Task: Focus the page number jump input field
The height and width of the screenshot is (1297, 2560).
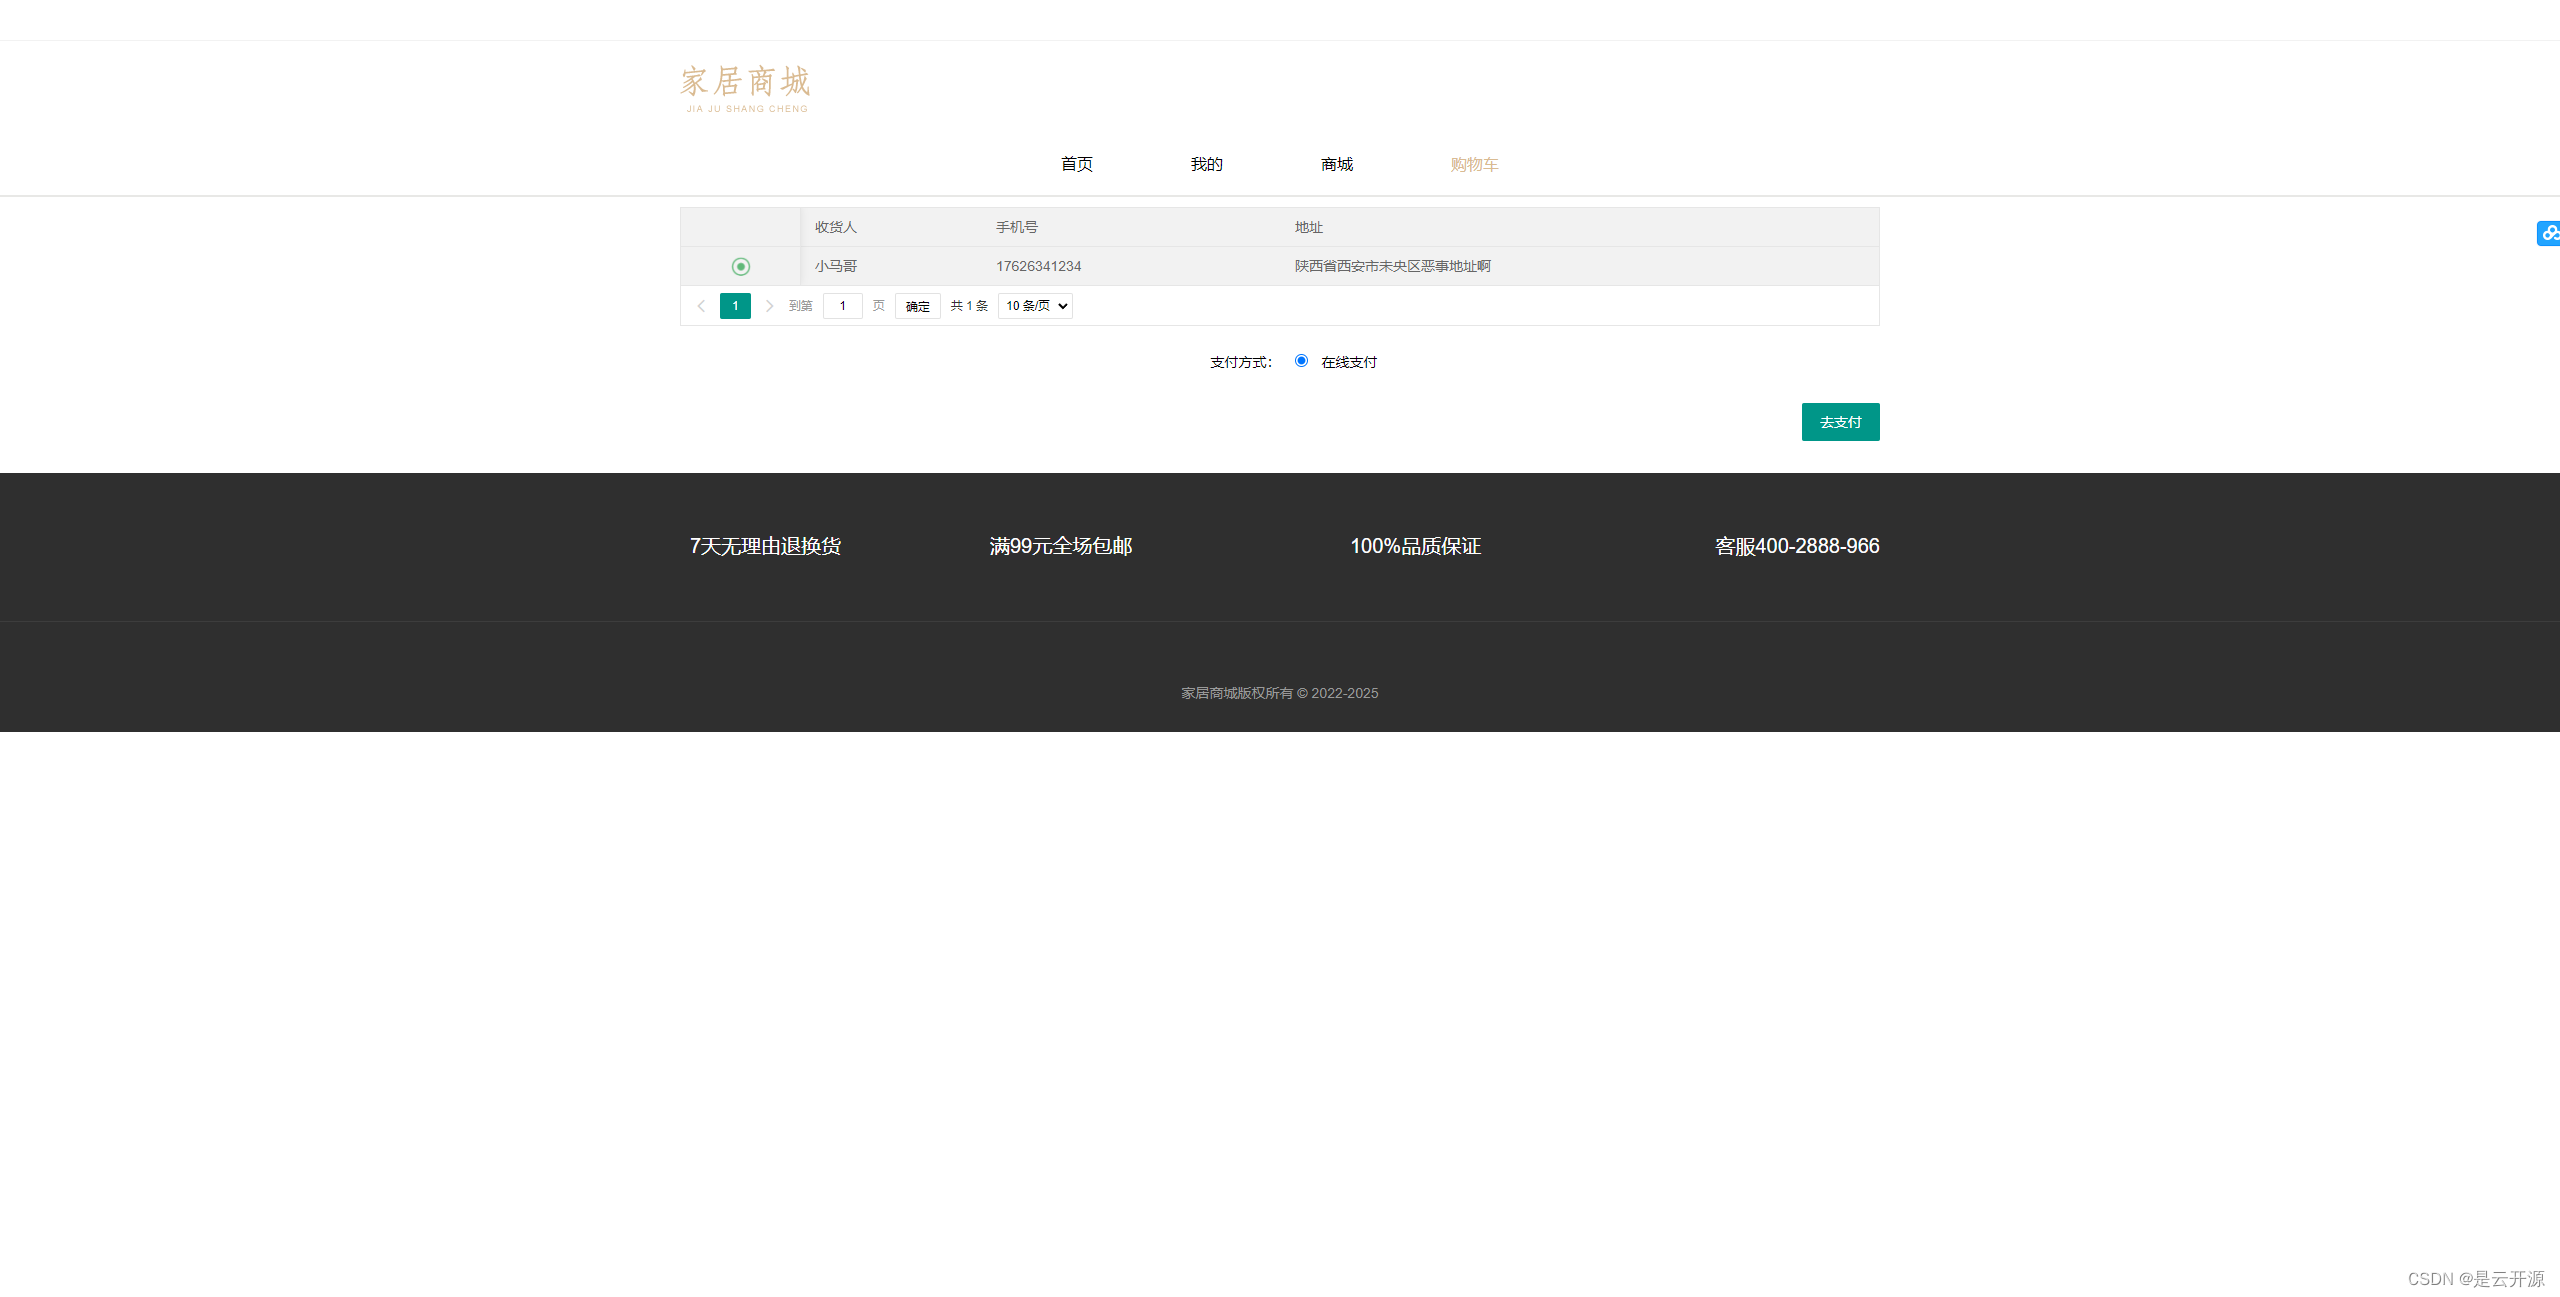Action: pos(843,306)
